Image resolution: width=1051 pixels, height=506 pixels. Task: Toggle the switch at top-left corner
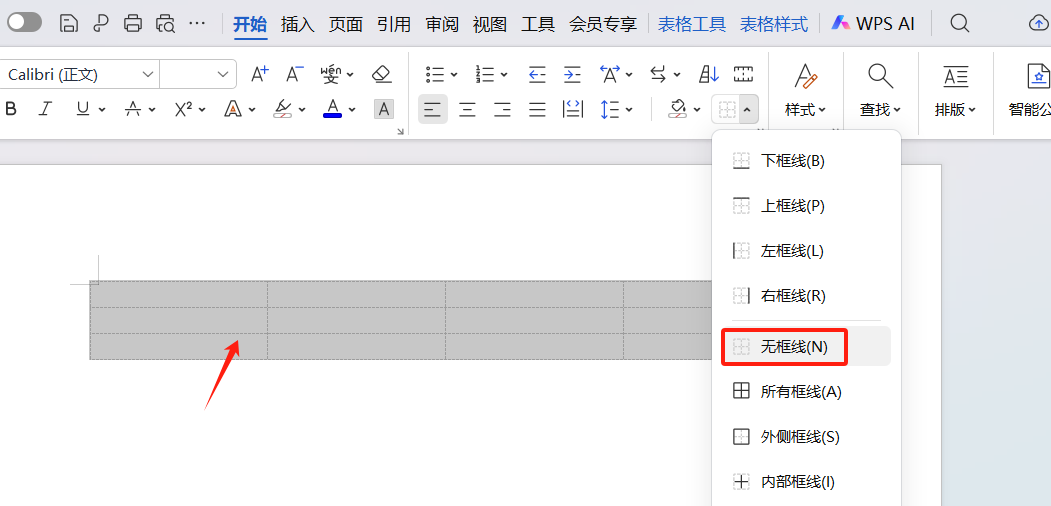(25, 23)
